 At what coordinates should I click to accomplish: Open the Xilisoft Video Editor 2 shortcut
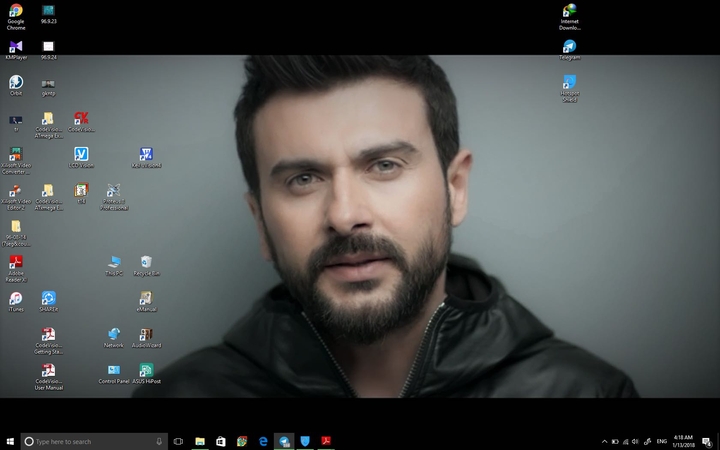tap(16, 197)
